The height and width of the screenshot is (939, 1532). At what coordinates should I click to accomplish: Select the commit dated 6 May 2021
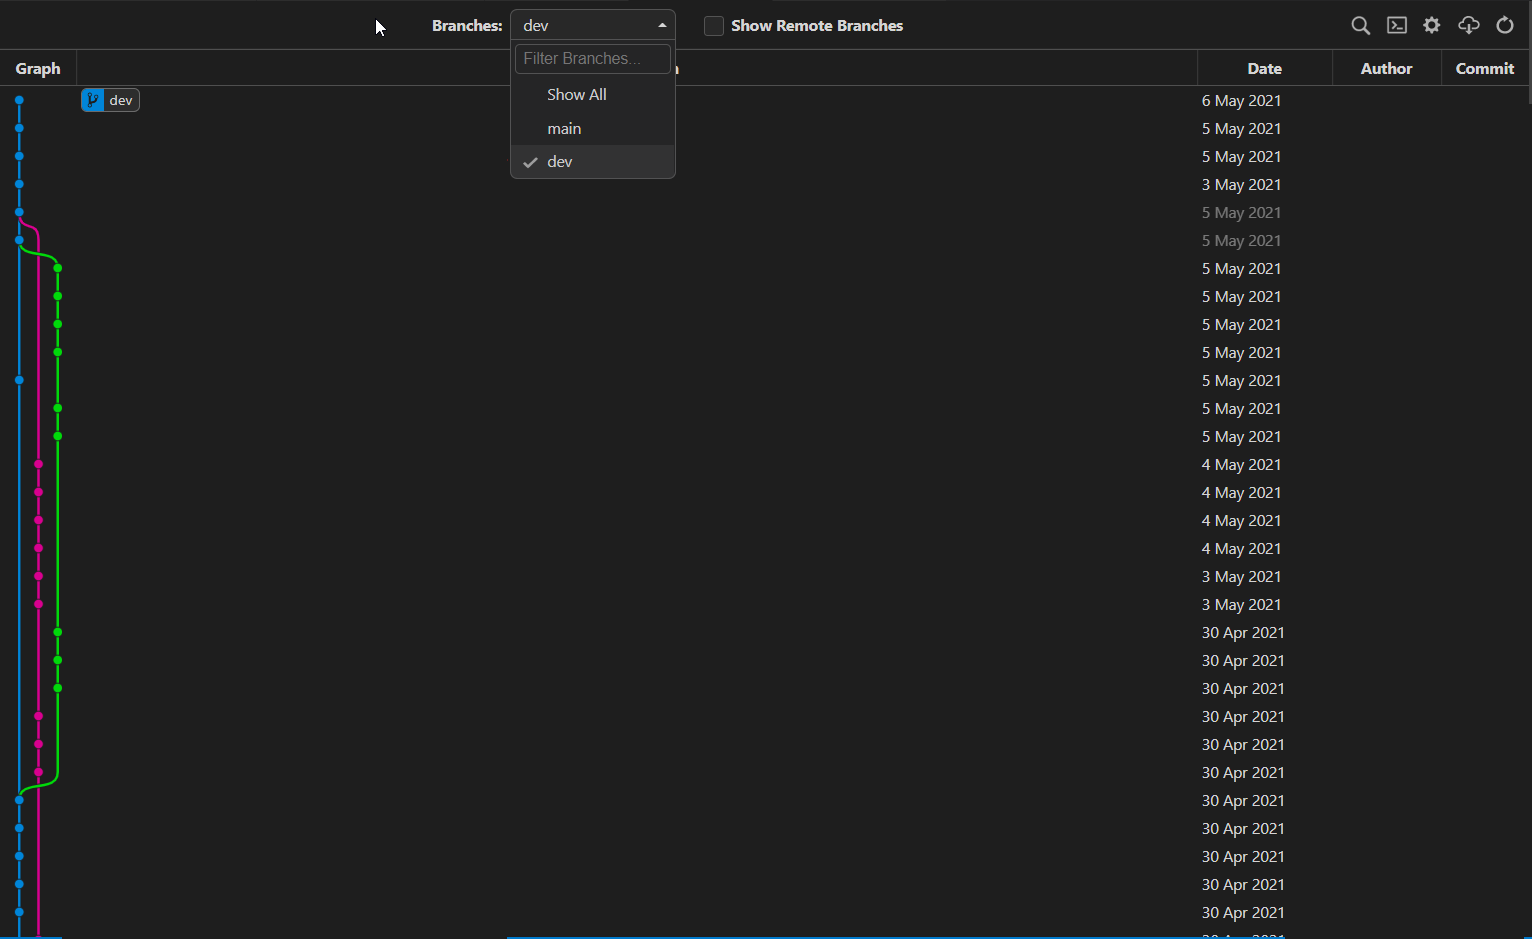click(x=765, y=100)
